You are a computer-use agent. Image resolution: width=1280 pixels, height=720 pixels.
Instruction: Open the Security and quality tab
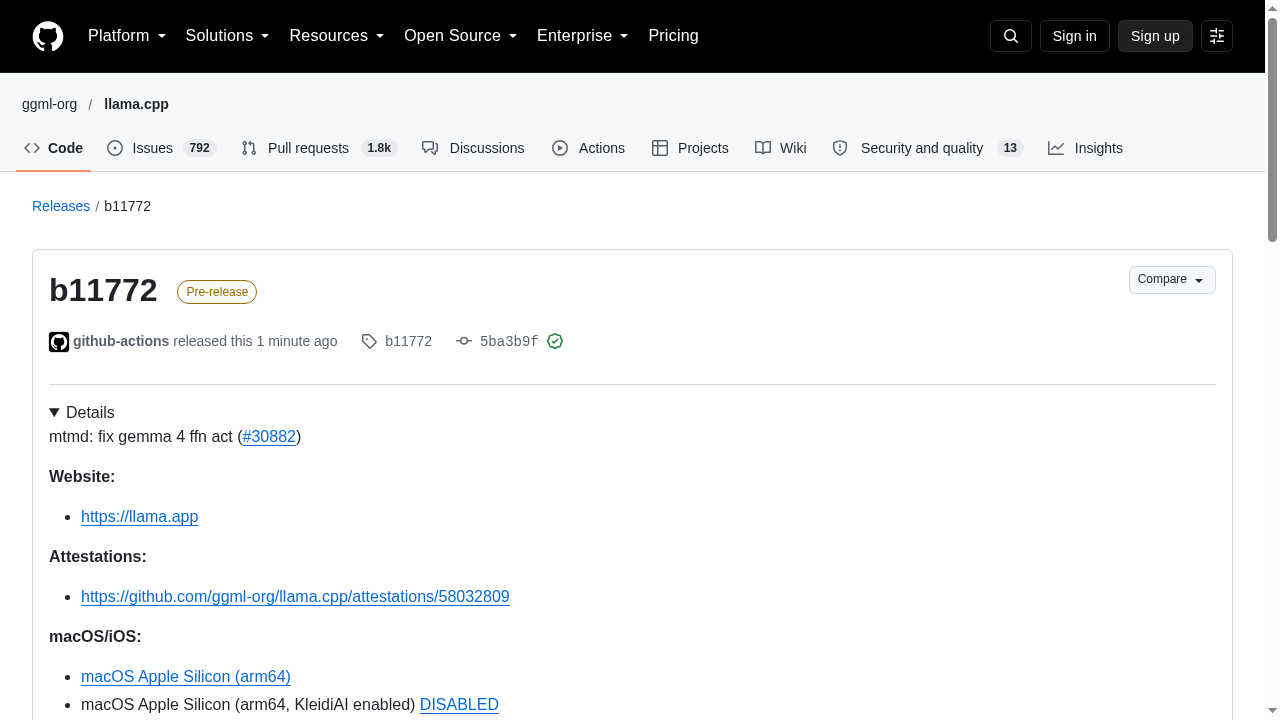pyautogui.click(x=927, y=148)
